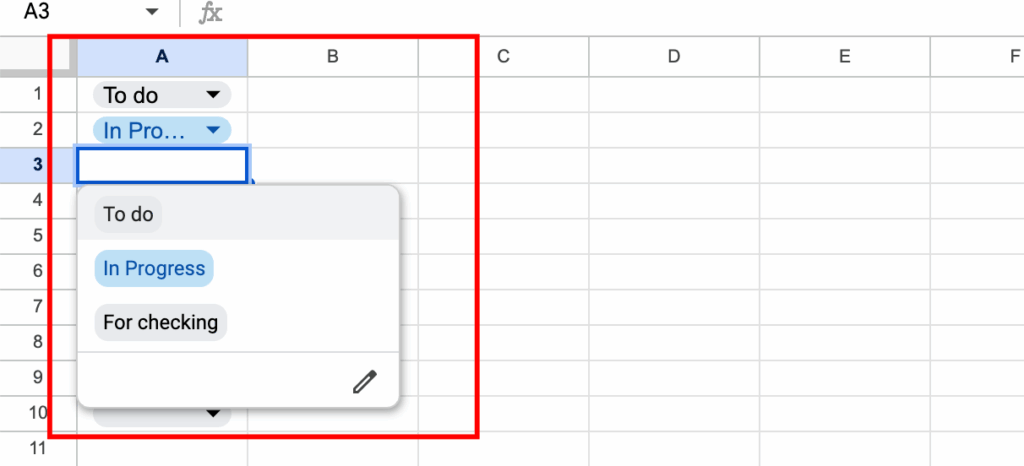Choose "In Progress" from the dropdown list
The height and width of the screenshot is (466, 1024).
(154, 269)
